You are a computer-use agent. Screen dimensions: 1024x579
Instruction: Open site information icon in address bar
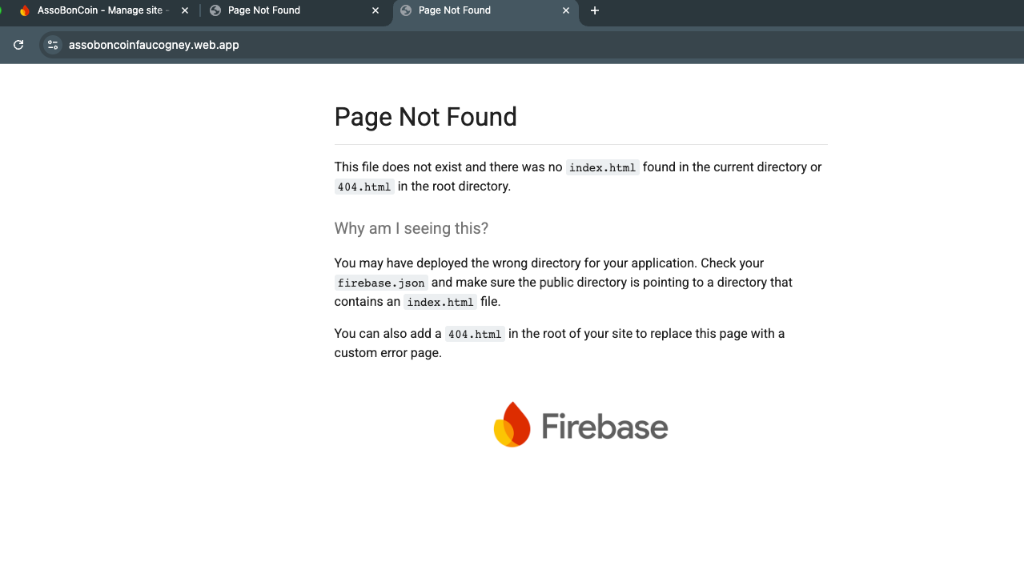(53, 45)
